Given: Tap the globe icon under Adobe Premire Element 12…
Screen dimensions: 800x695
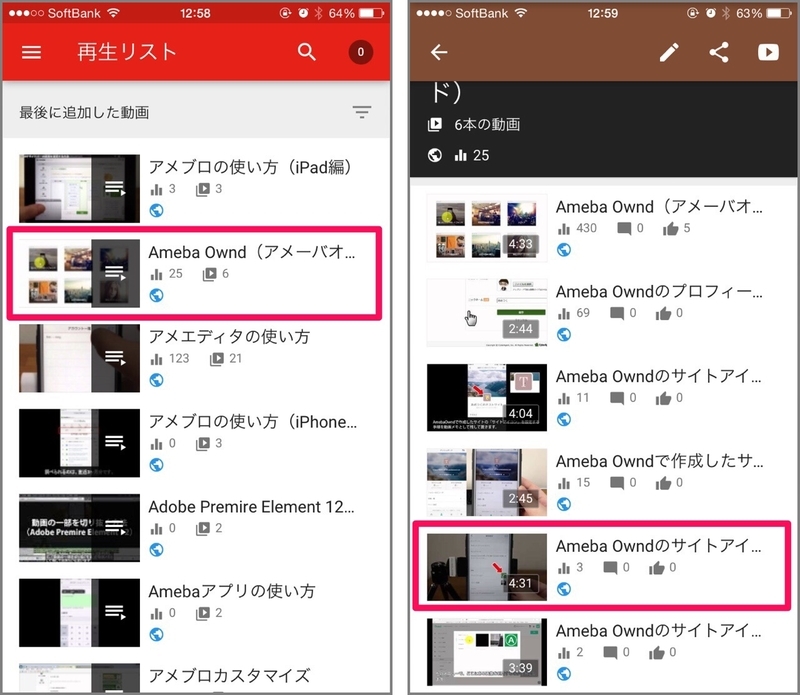Looking at the screenshot, I should click(157, 549).
